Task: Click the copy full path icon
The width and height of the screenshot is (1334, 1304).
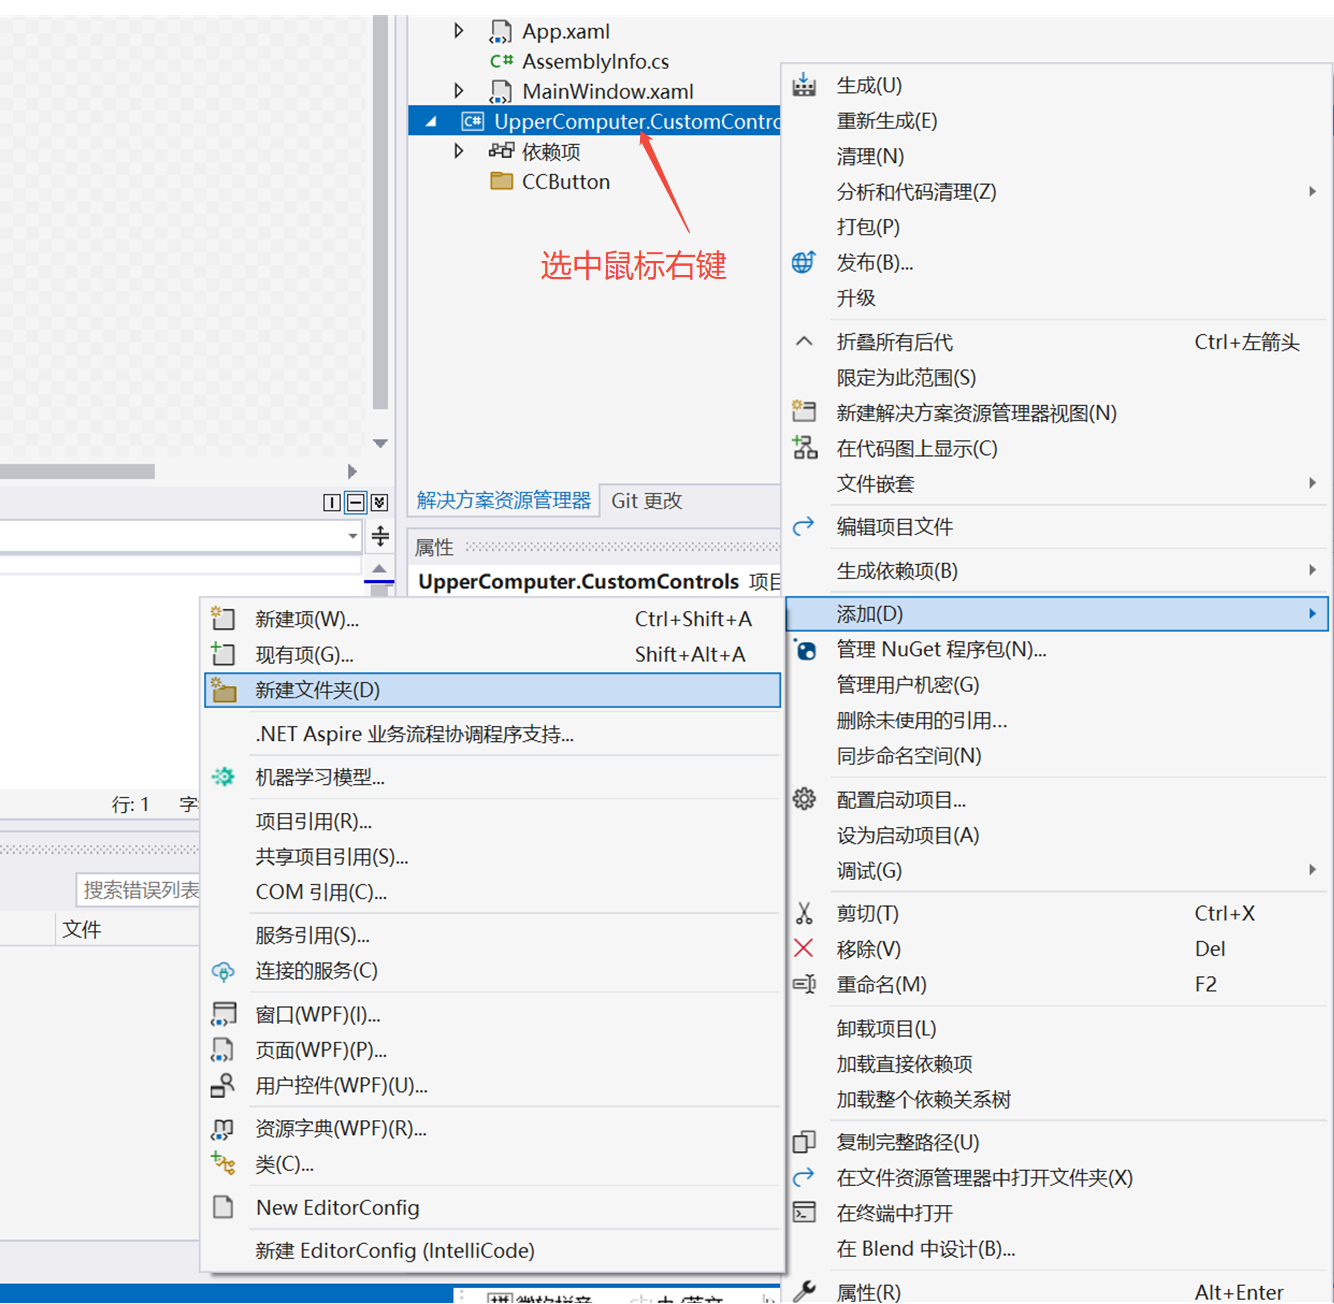Action: [x=804, y=1141]
